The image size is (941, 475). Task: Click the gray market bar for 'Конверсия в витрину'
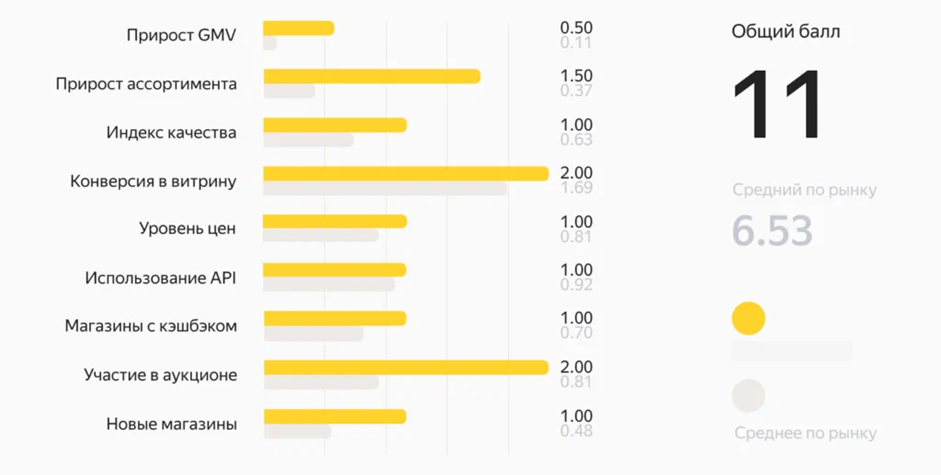384,188
